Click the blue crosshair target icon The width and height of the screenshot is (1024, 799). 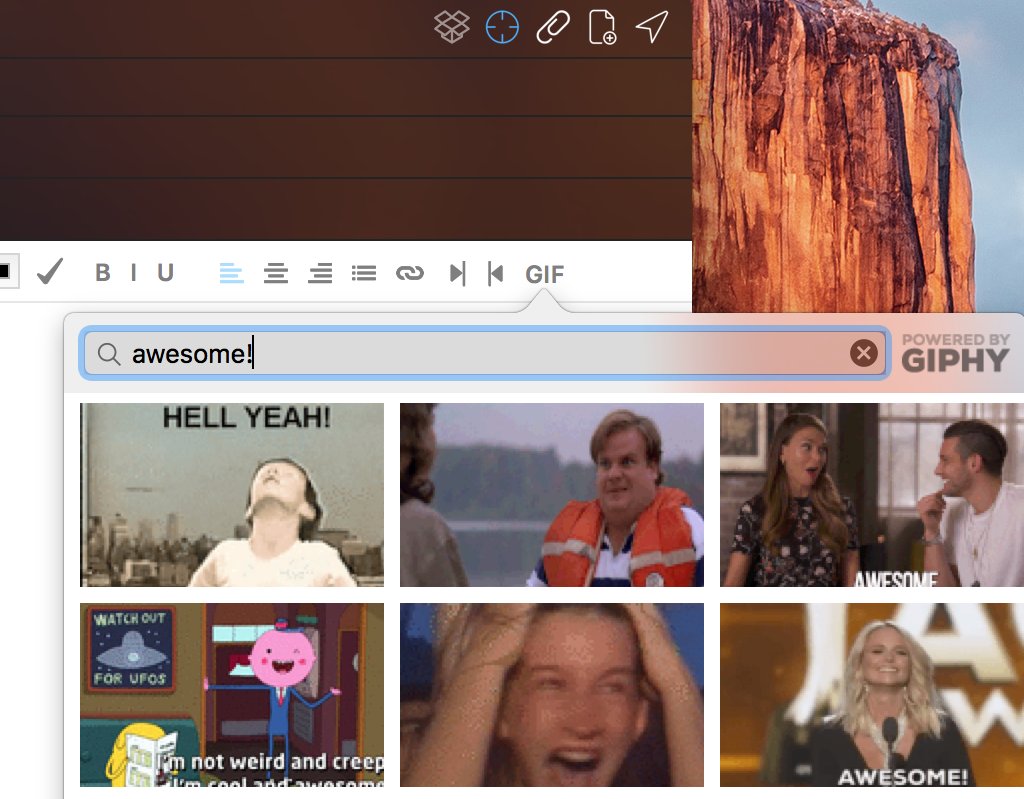tap(502, 27)
